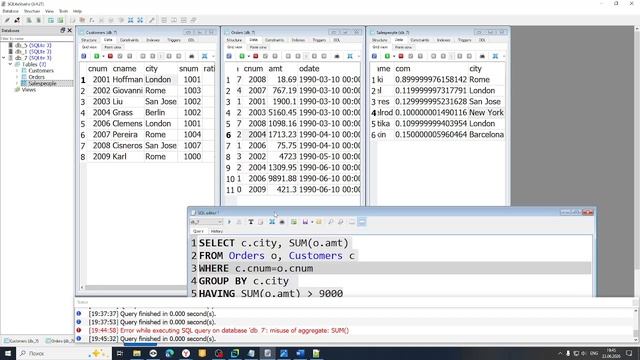
Task: Delete selected row in the Salespeople window
Action: pyautogui.click(x=401, y=56)
